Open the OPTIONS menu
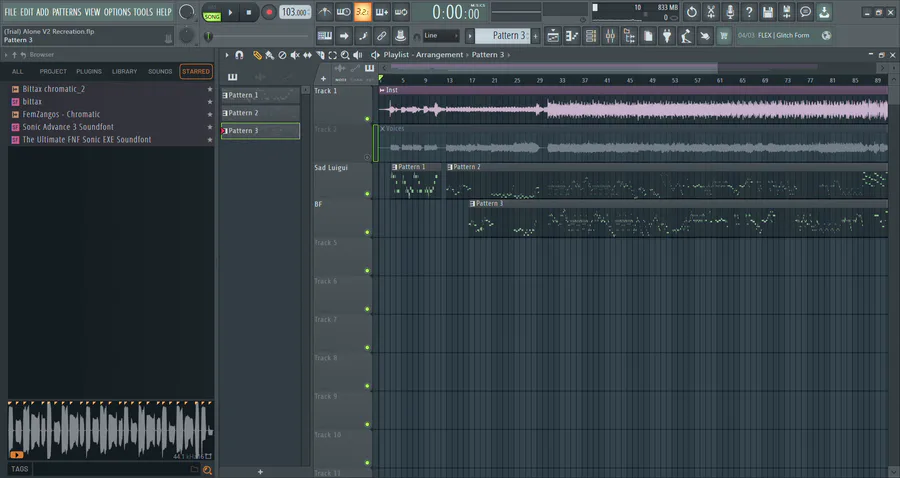 pyautogui.click(x=117, y=12)
